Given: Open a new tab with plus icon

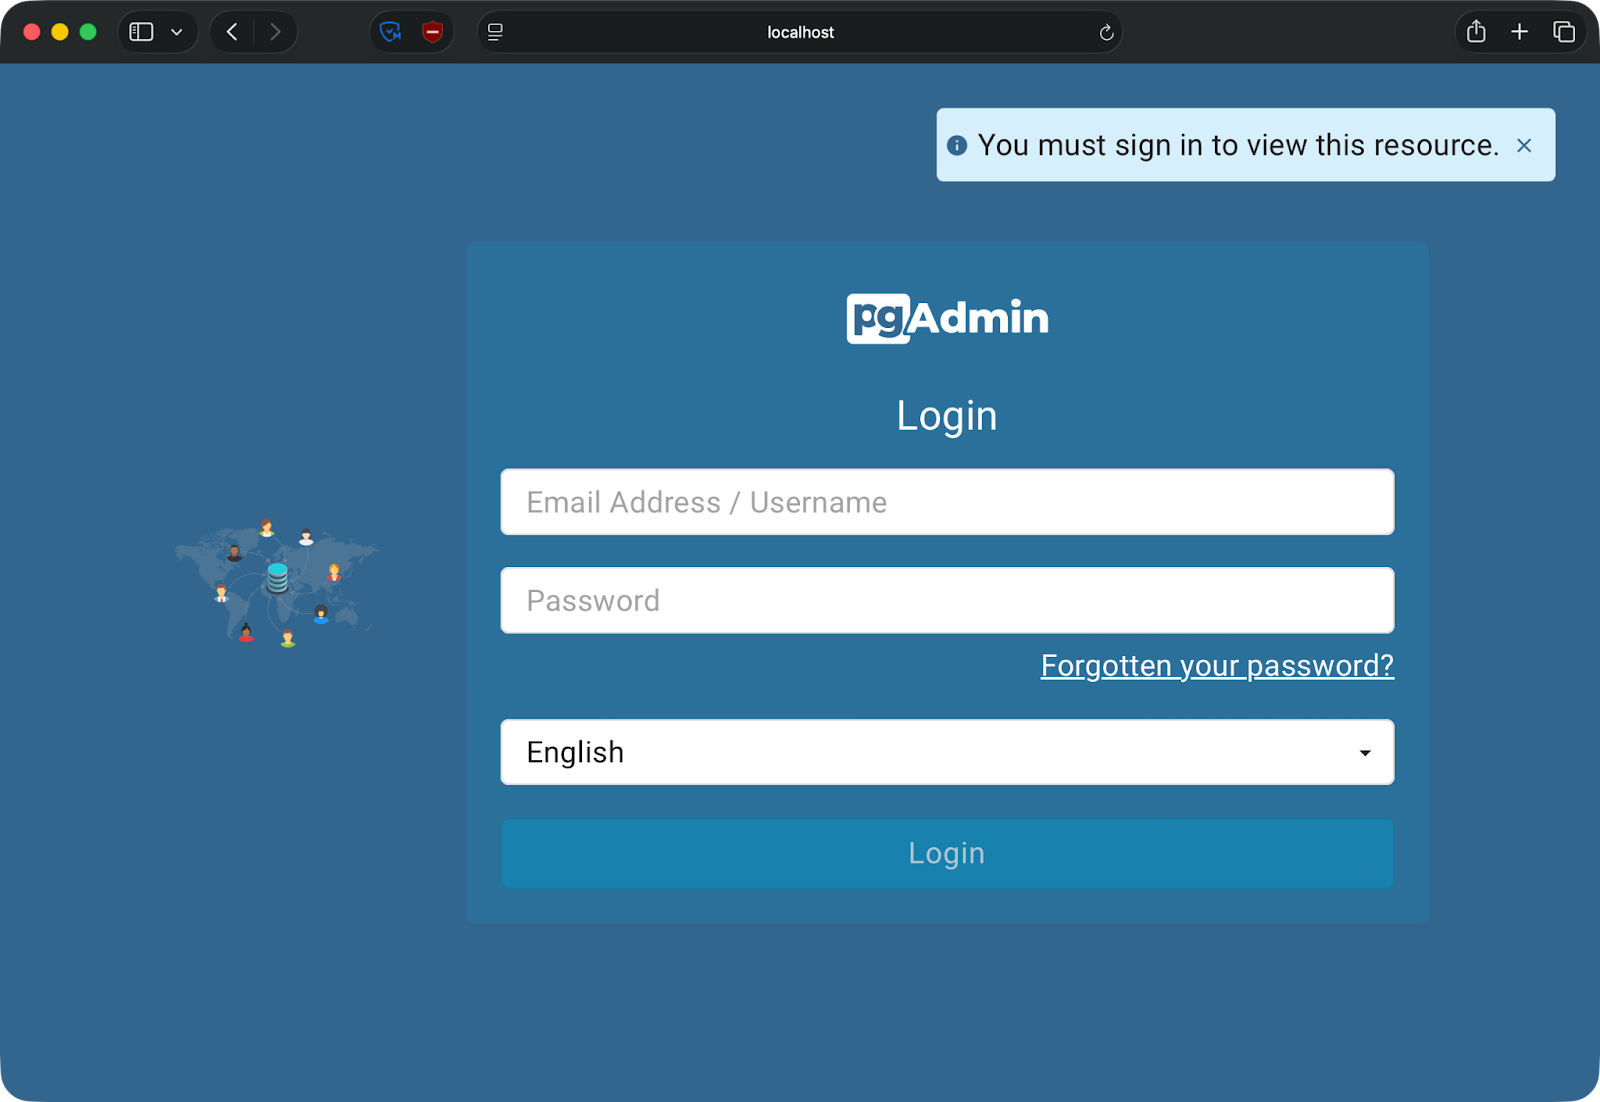Looking at the screenshot, I should point(1520,32).
